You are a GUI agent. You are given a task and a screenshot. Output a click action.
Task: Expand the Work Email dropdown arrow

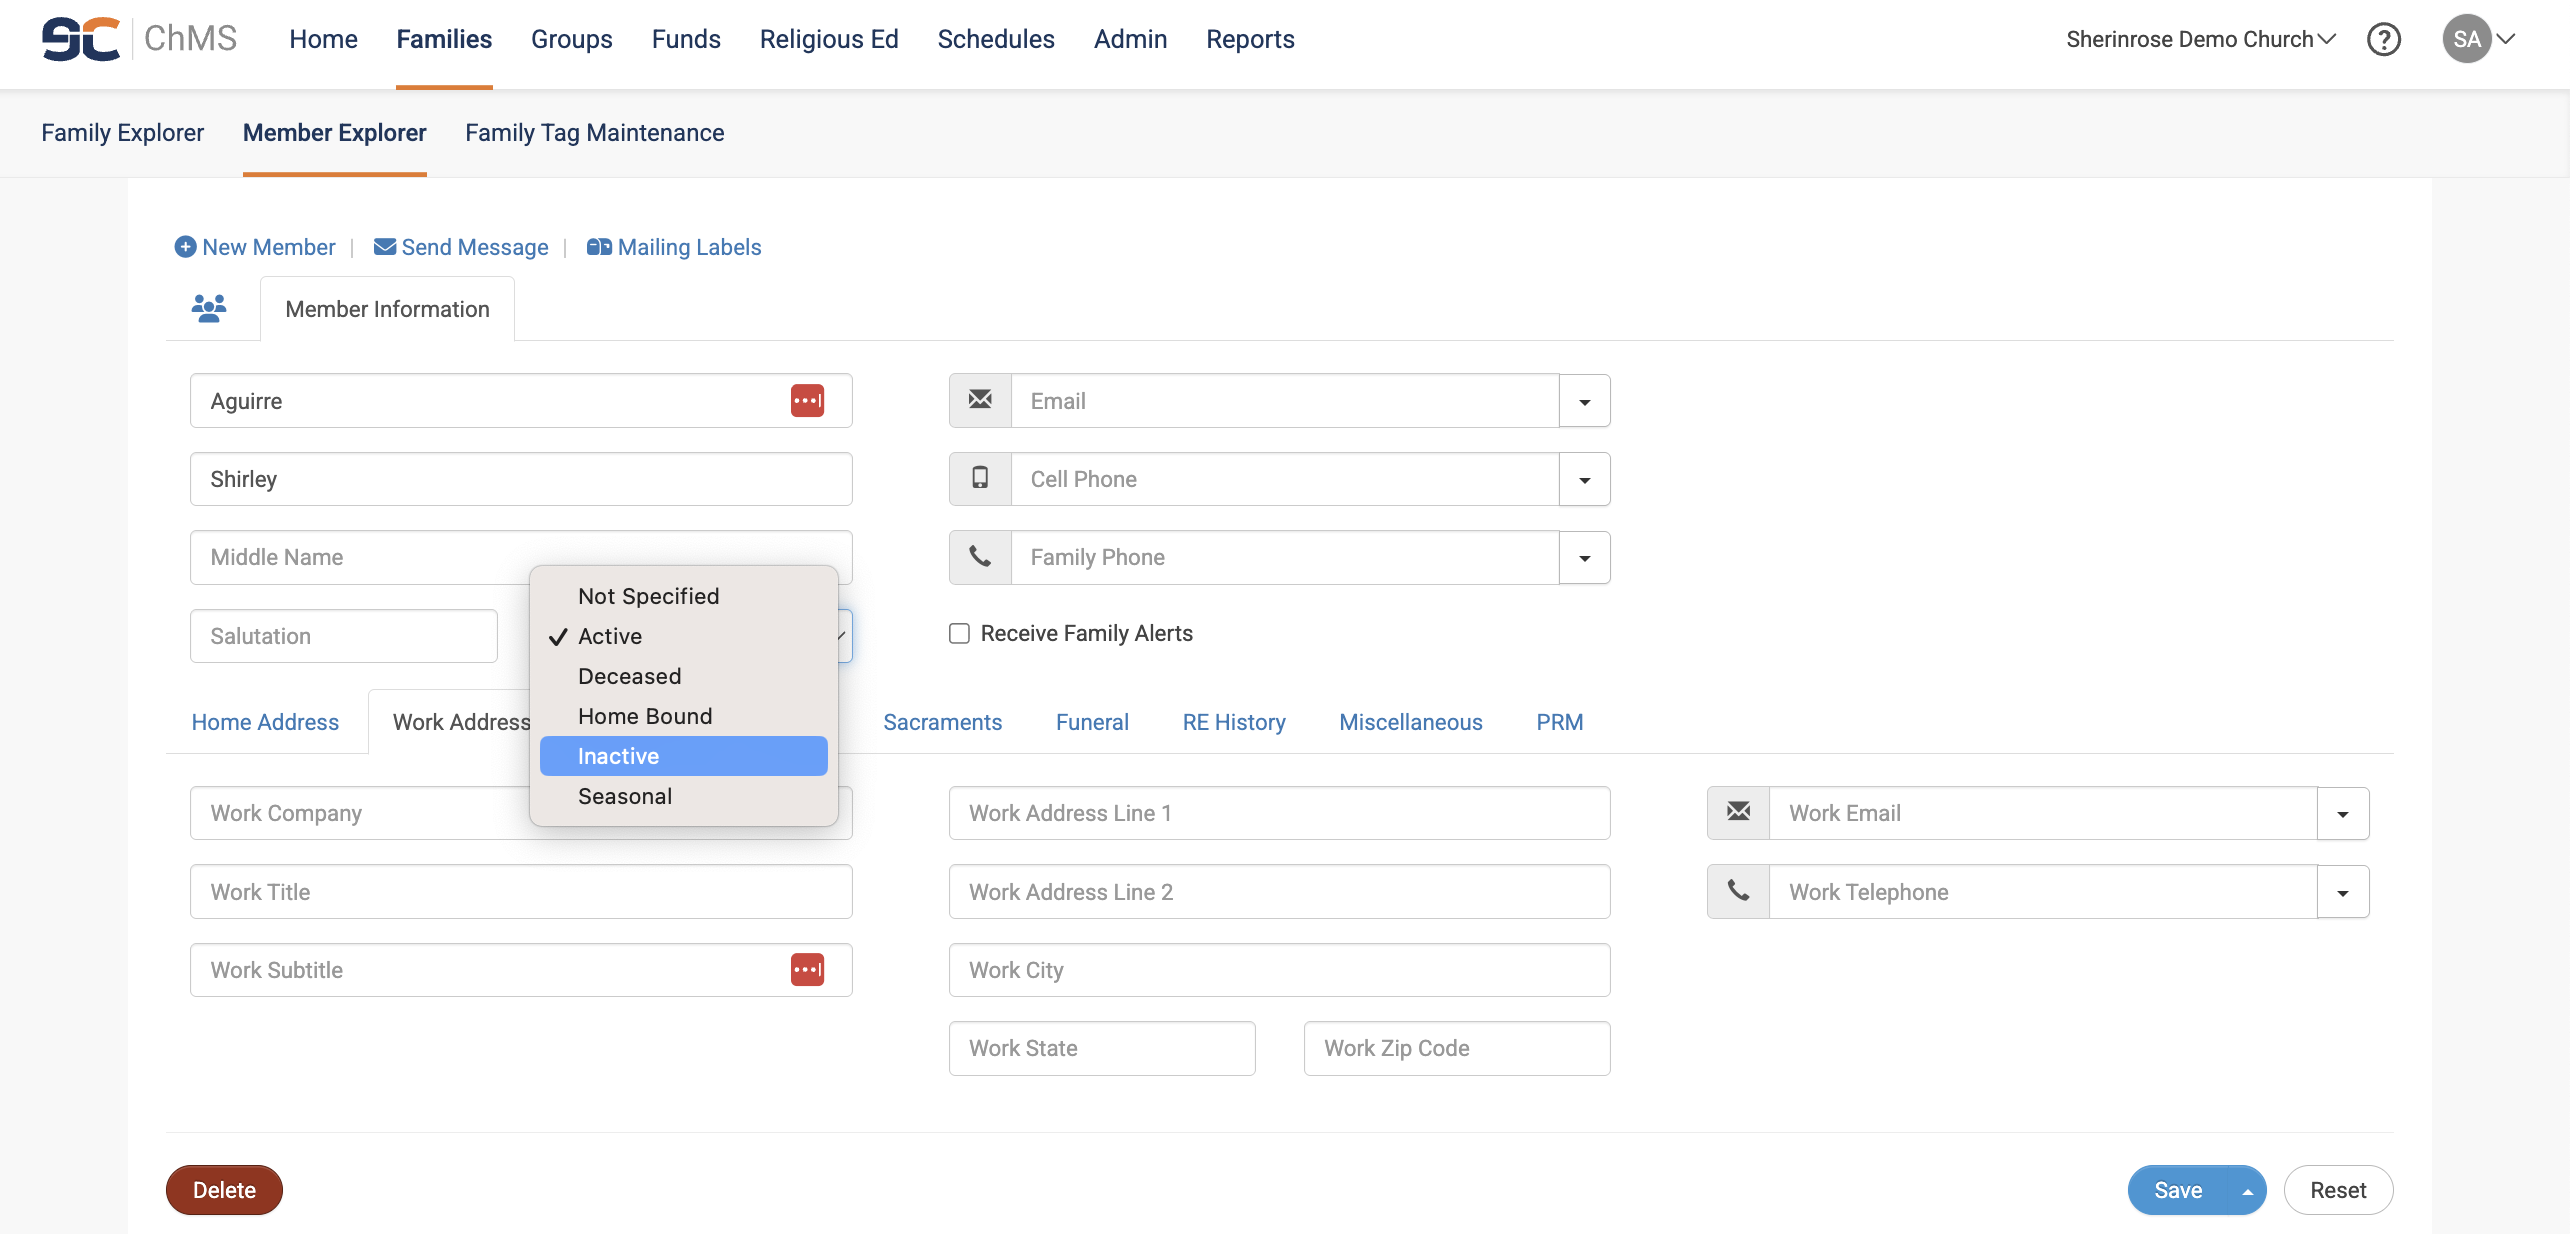(x=2342, y=813)
